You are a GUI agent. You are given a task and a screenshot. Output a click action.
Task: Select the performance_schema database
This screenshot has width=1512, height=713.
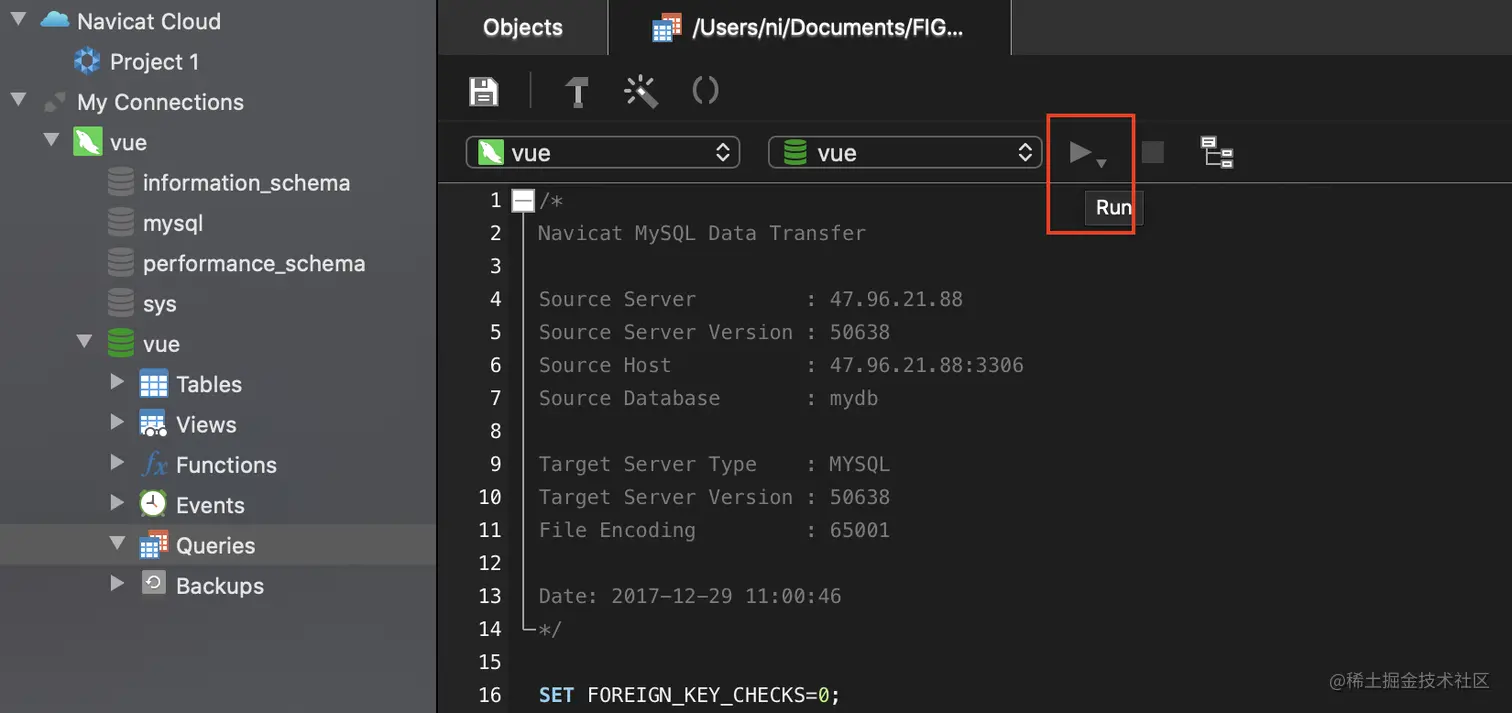254,264
